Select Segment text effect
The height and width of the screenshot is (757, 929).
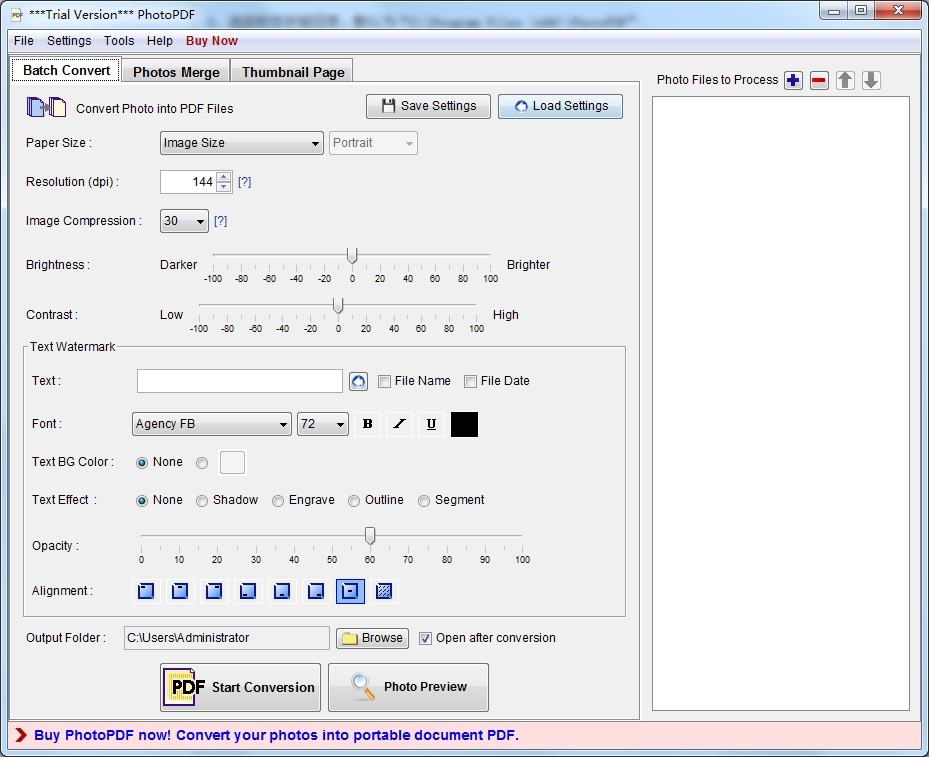tap(424, 501)
